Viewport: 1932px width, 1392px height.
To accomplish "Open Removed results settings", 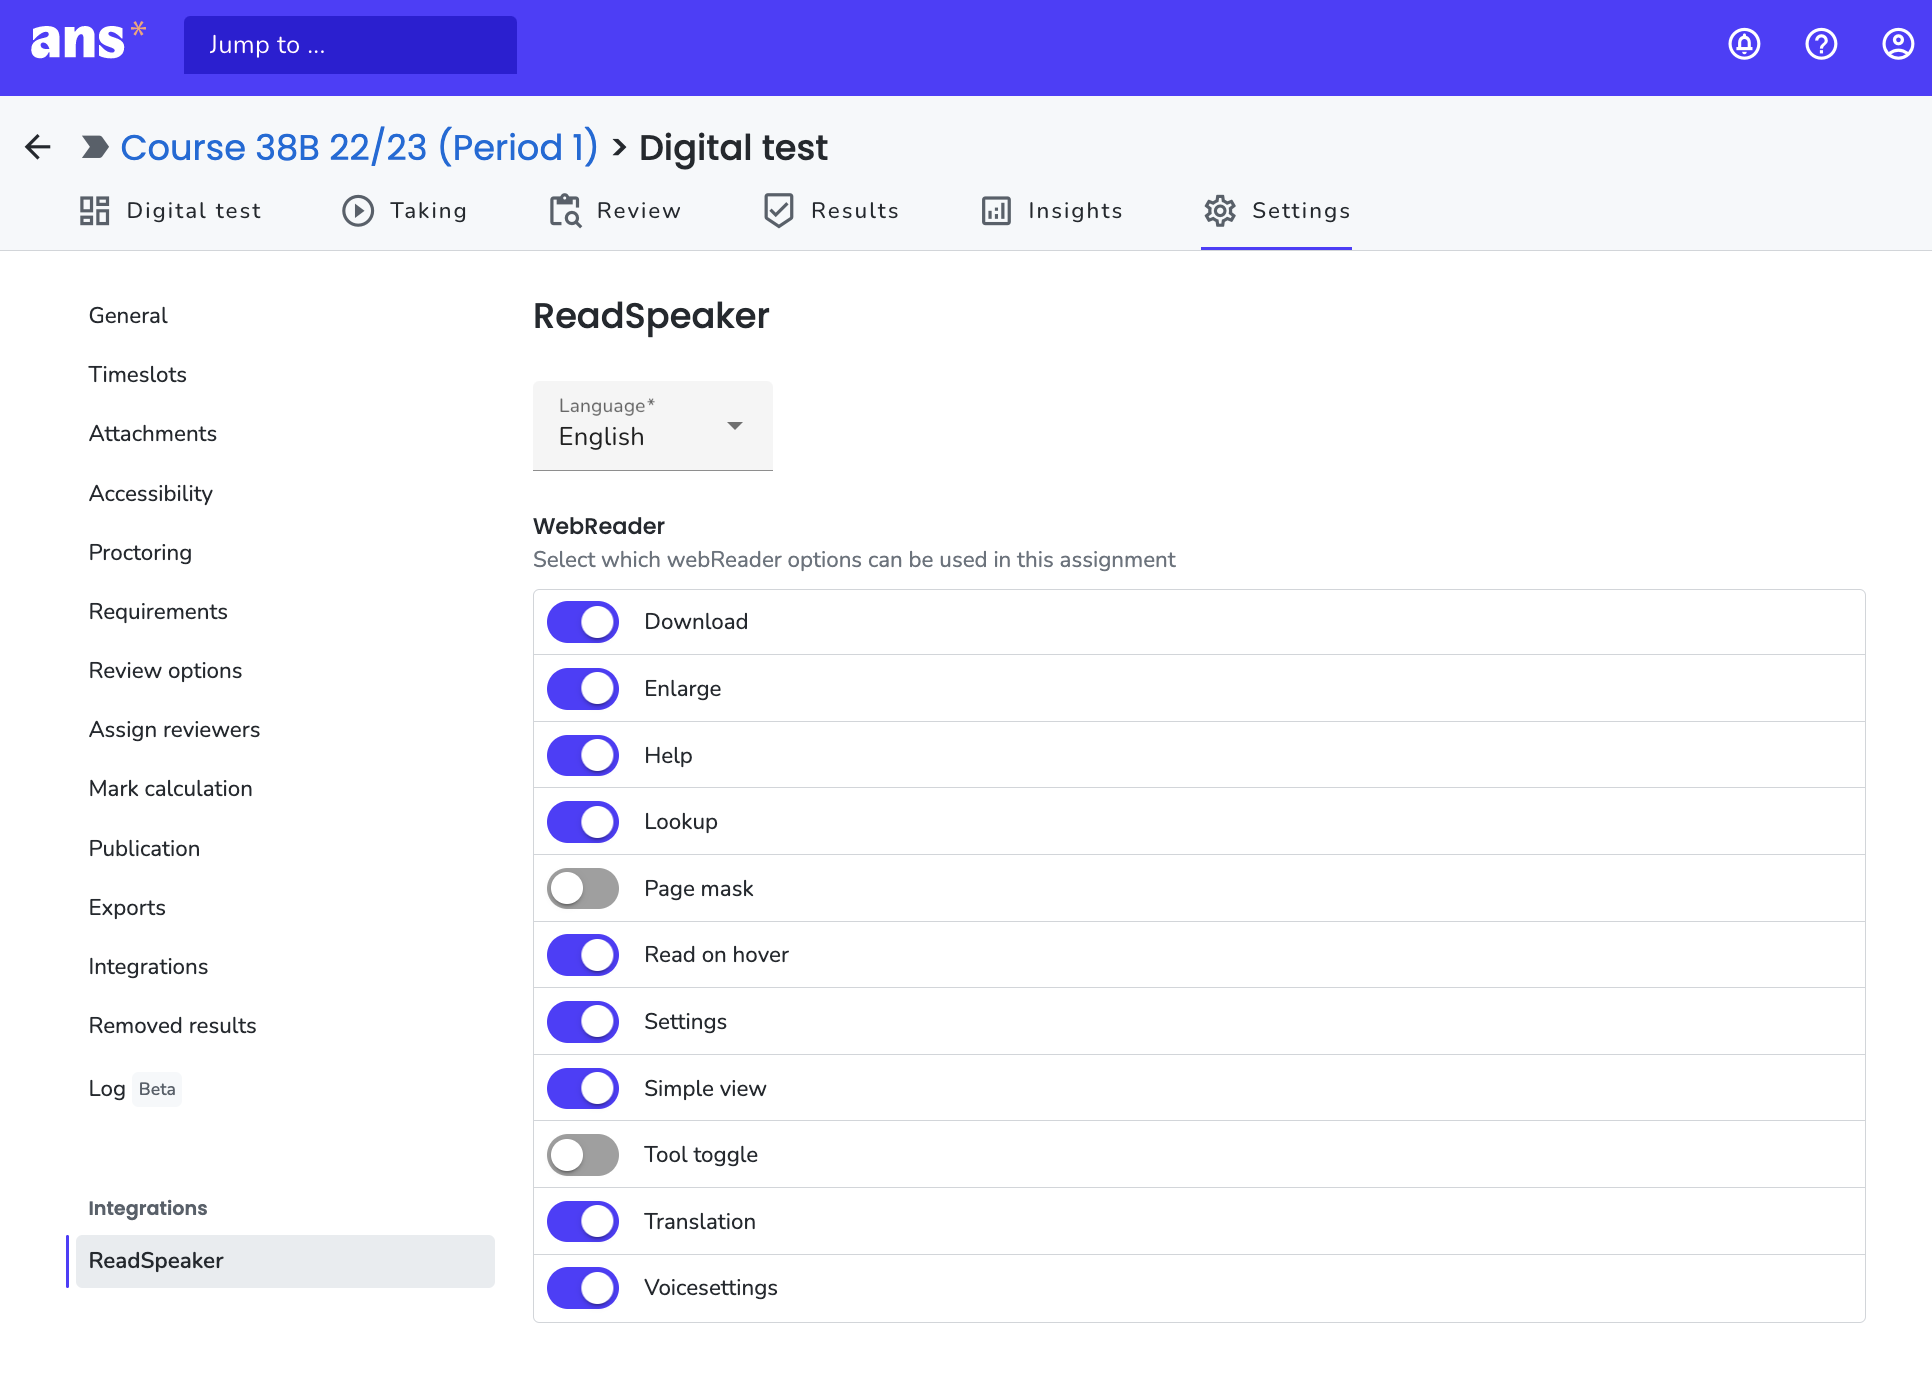I will [172, 1026].
